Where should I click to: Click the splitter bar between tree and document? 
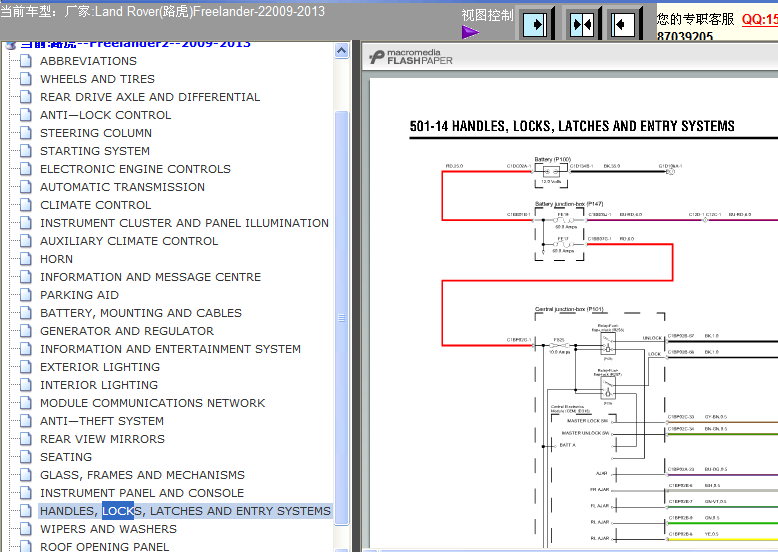[355, 296]
